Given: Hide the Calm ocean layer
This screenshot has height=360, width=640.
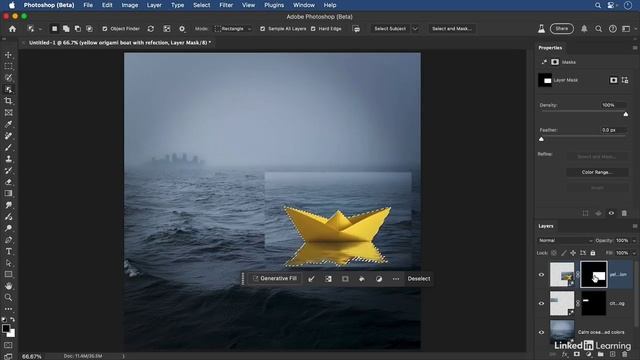Looking at the screenshot, I should tap(542, 332).
